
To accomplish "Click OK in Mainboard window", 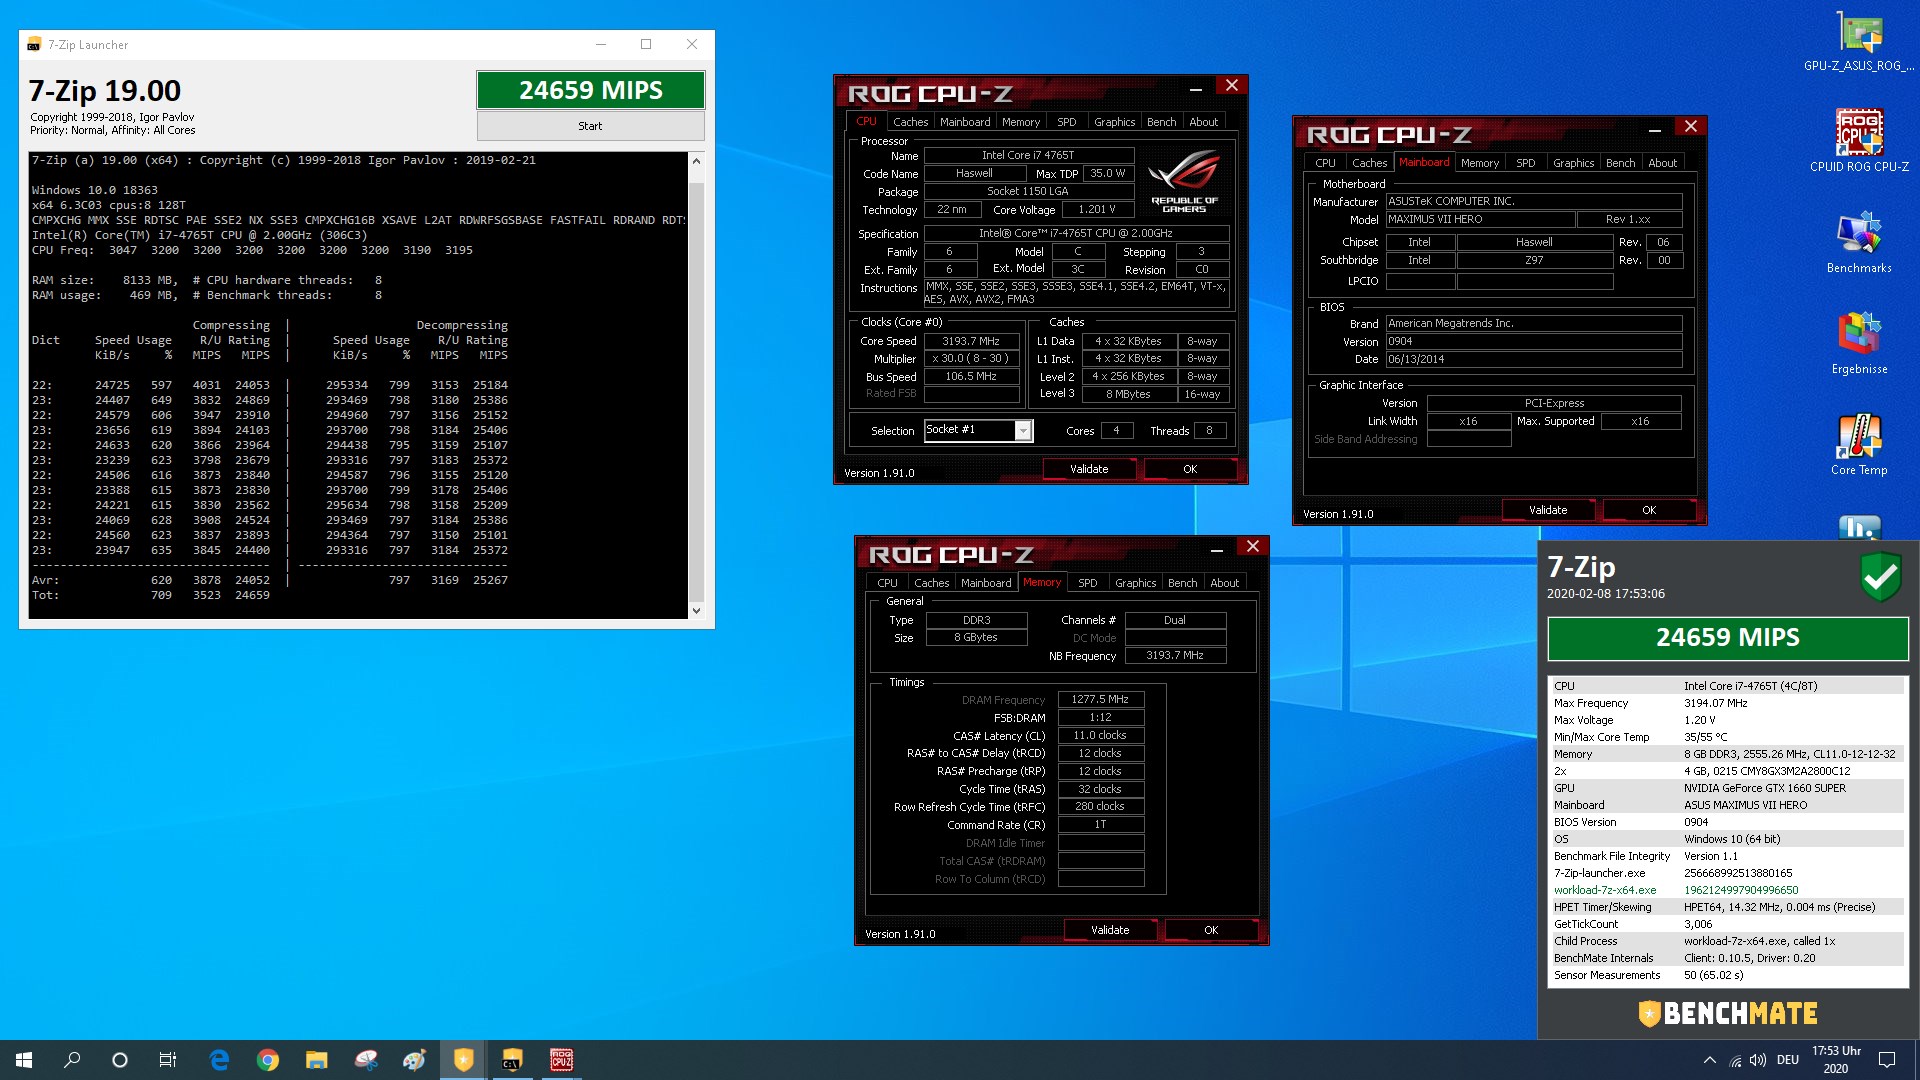I will [1649, 510].
